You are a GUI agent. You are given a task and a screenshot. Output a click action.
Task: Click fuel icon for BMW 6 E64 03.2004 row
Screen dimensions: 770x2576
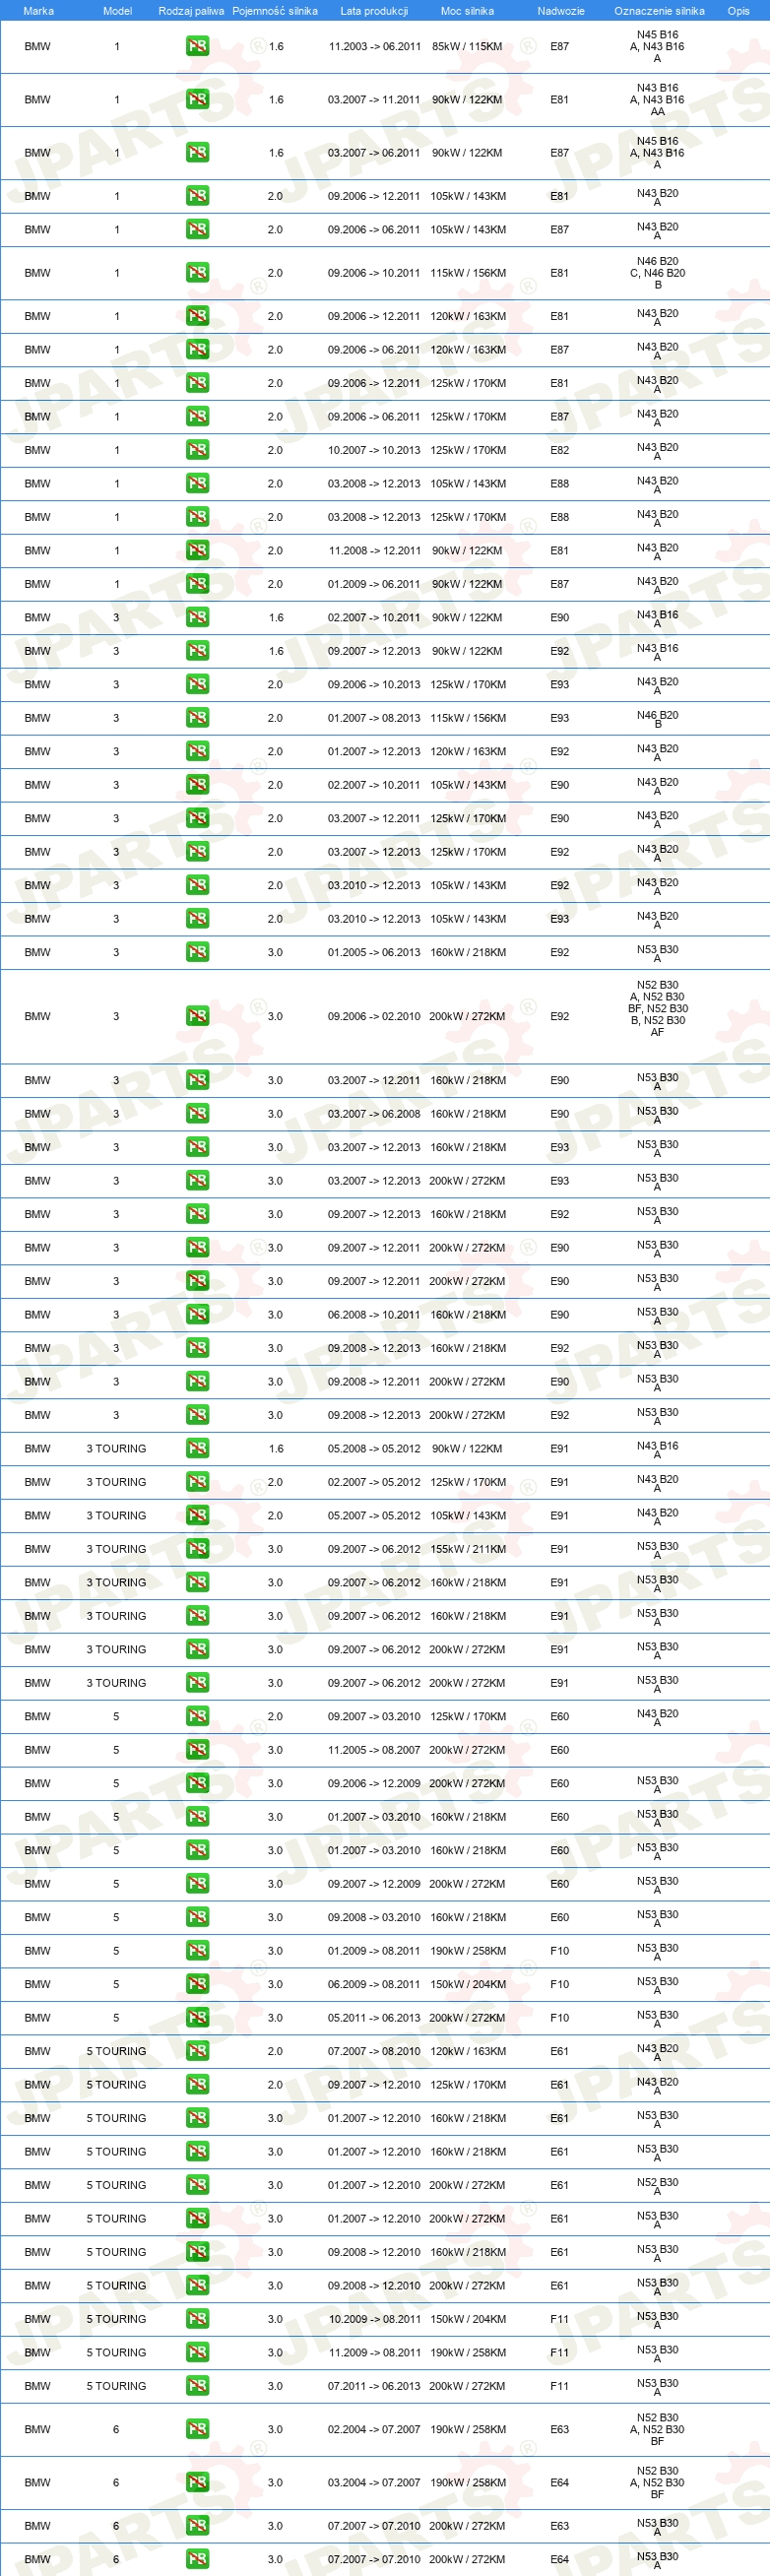197,2482
